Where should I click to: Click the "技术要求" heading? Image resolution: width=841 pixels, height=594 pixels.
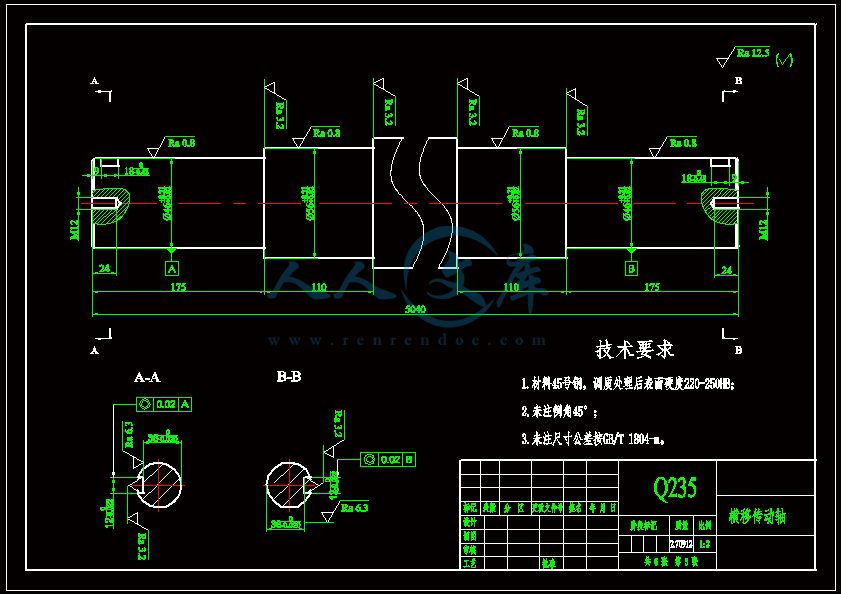click(635, 350)
